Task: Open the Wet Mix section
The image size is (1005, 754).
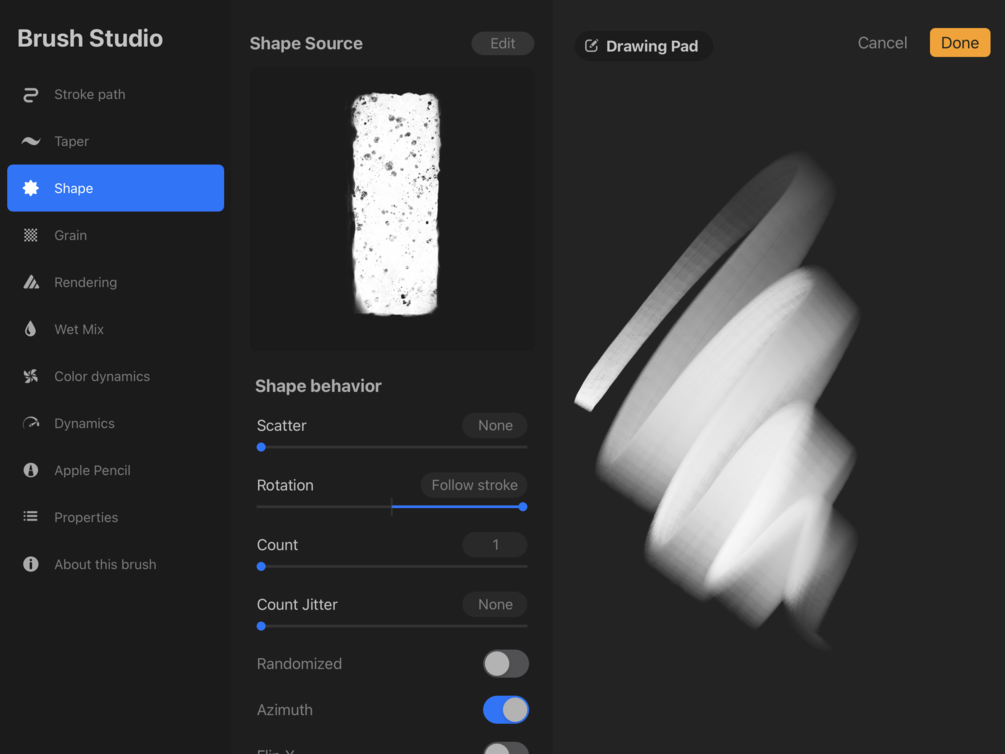Action: [115, 329]
